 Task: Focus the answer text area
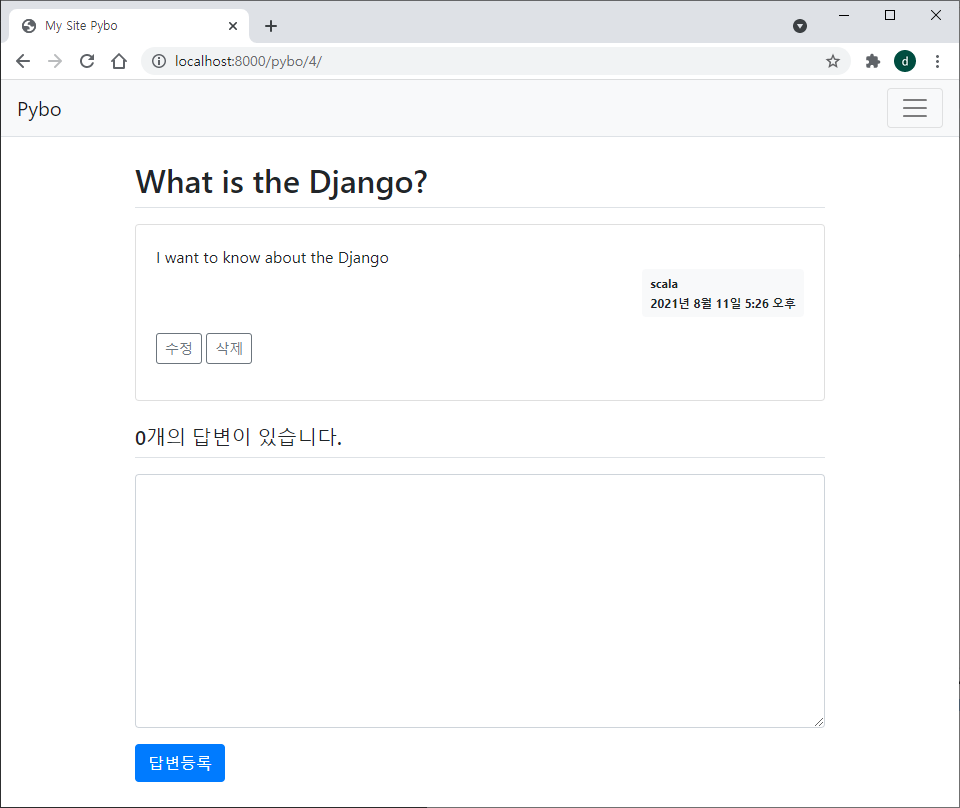tap(480, 601)
